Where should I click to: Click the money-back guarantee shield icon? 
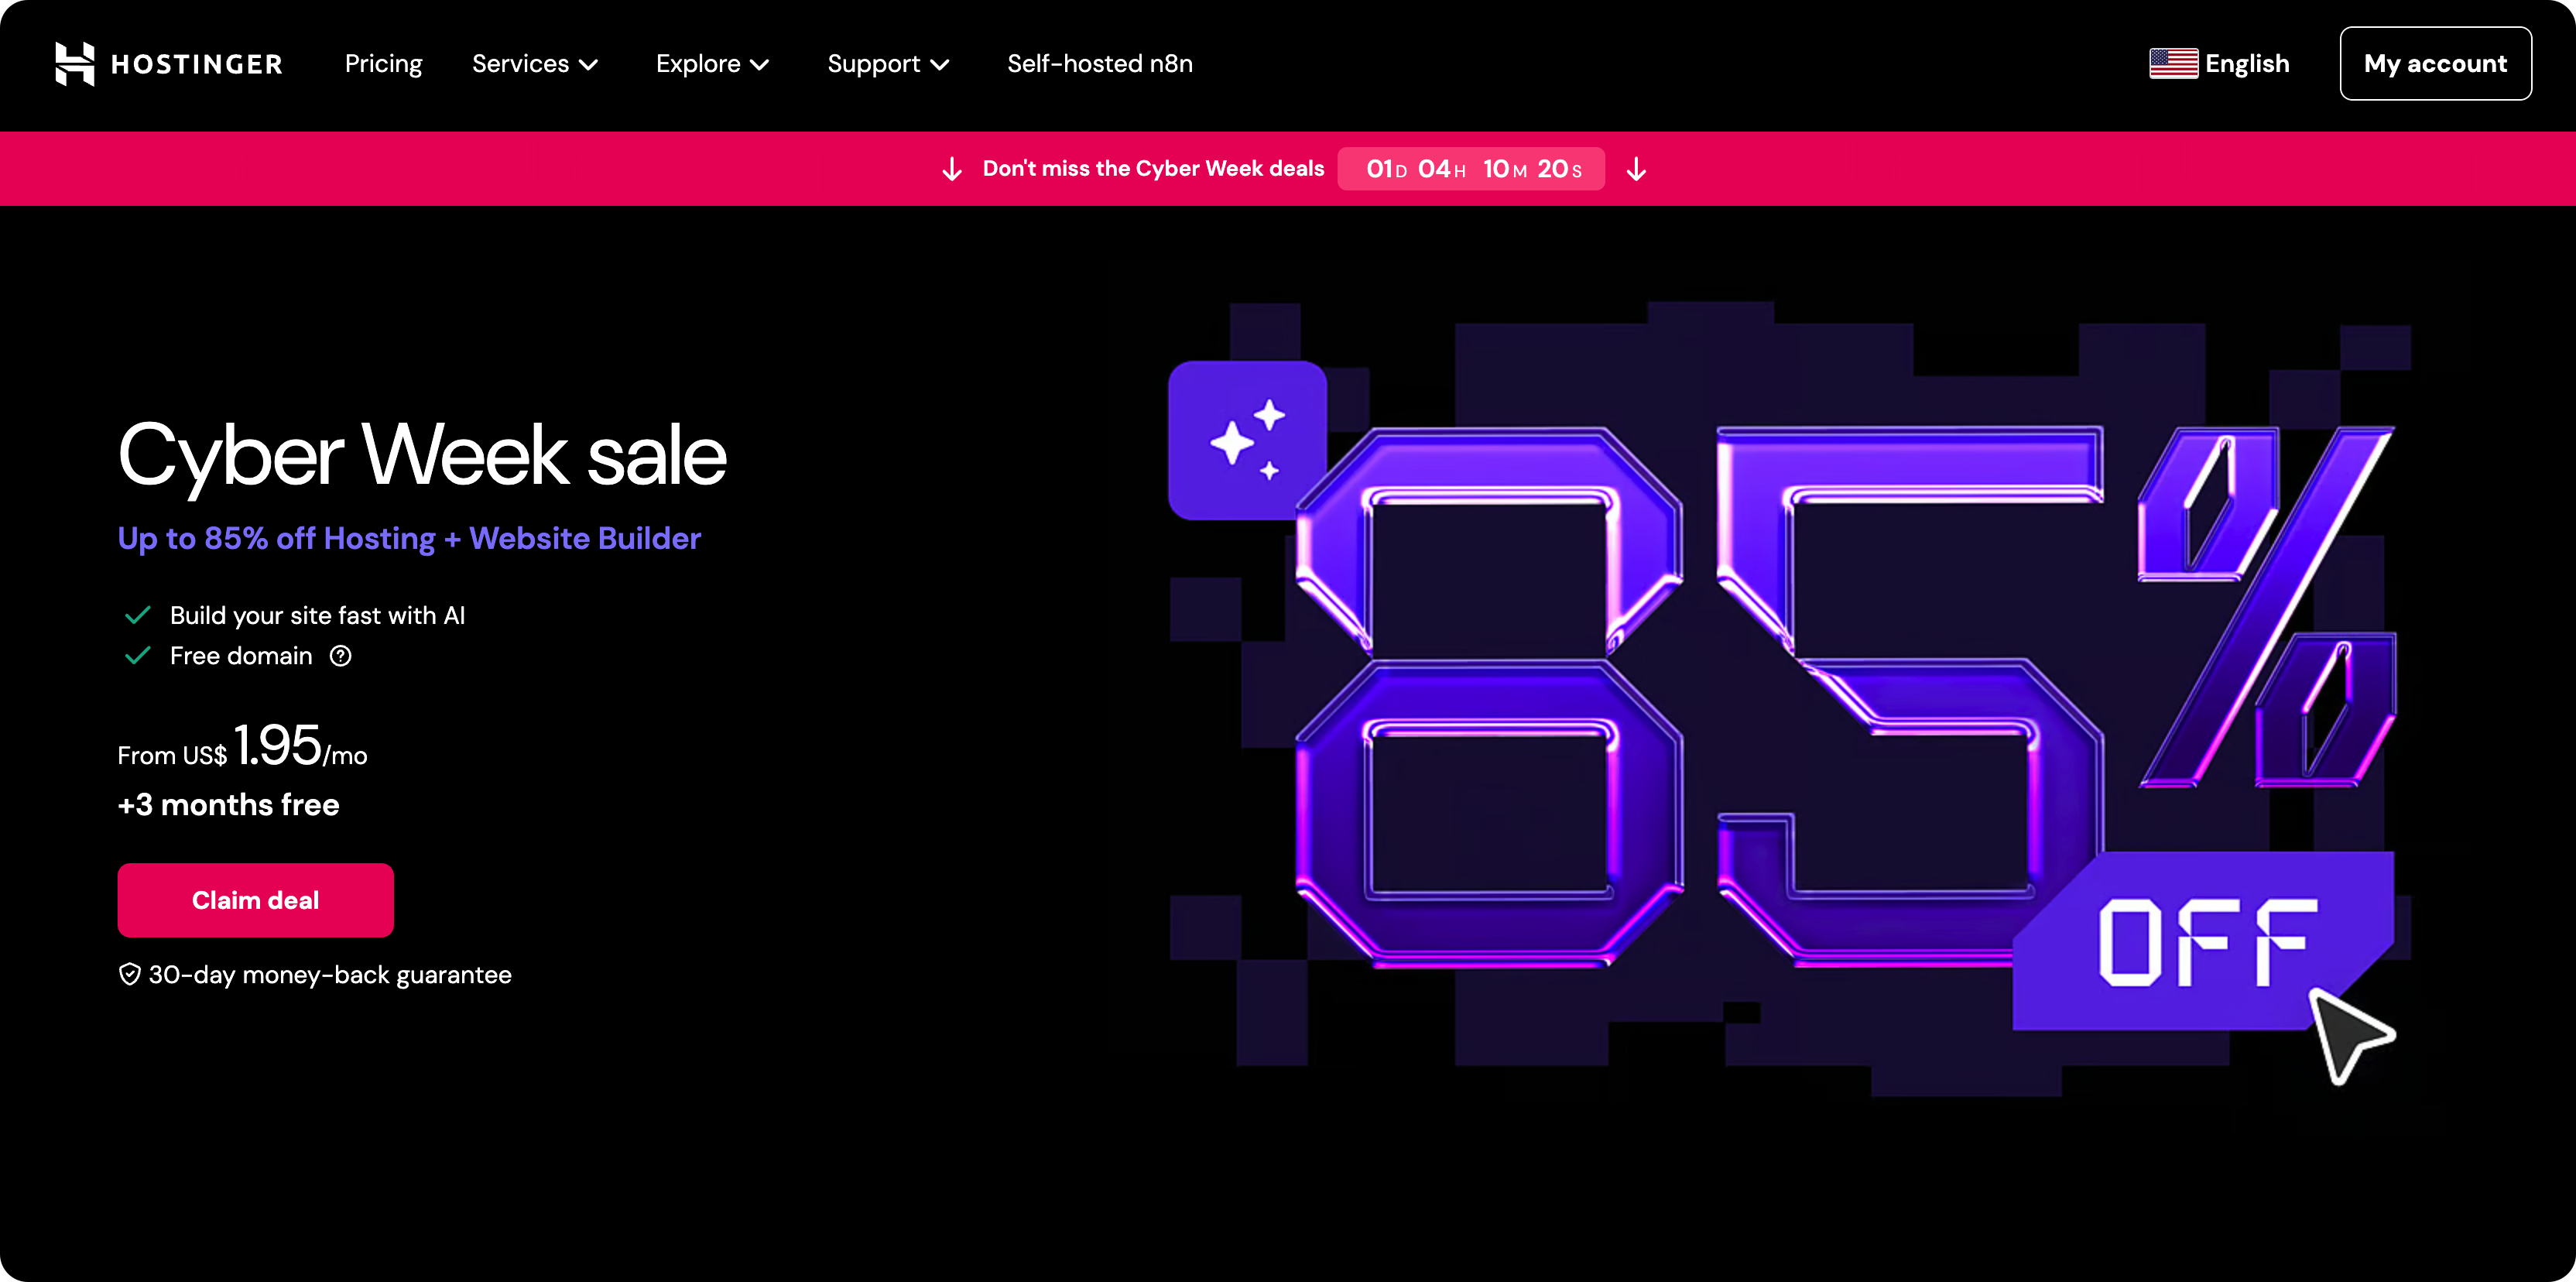pyautogui.click(x=129, y=974)
